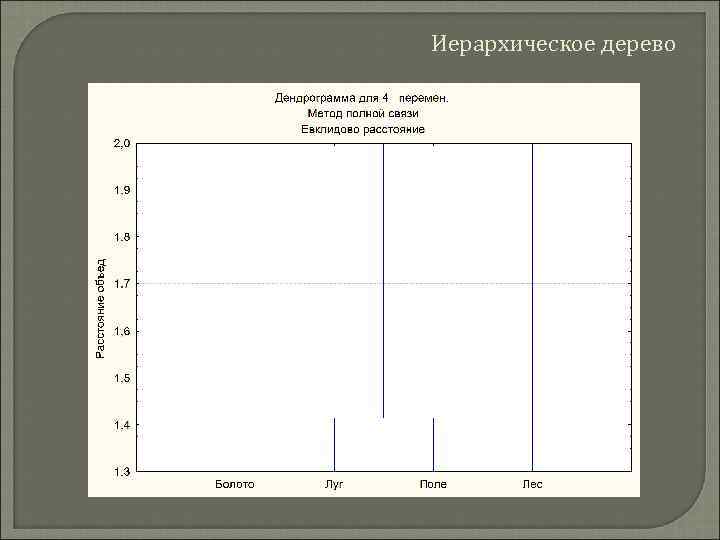This screenshot has width=720, height=540.
Task: Click the y-axis value 1,9
Action: [x=122, y=190]
